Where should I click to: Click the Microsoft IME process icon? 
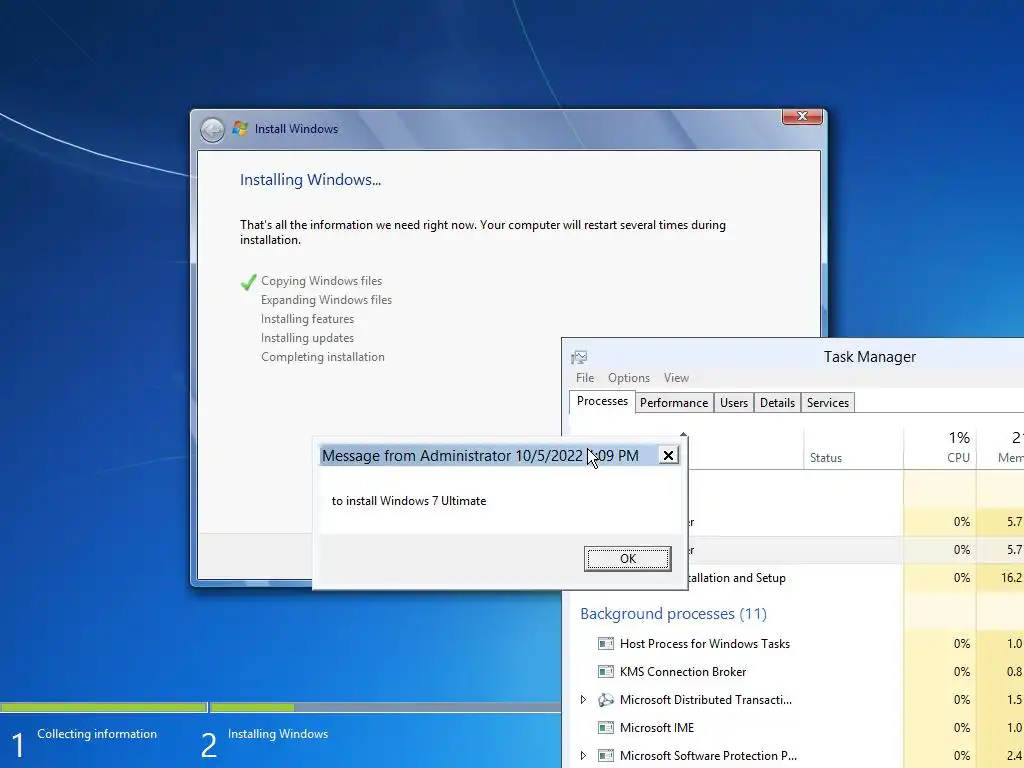pyautogui.click(x=606, y=728)
